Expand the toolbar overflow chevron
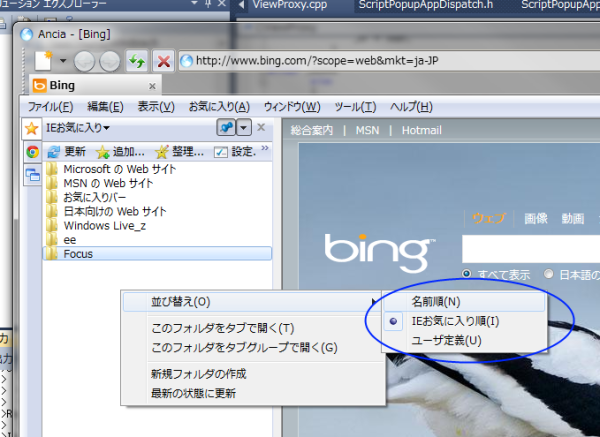The height and width of the screenshot is (437, 600). [x=265, y=148]
